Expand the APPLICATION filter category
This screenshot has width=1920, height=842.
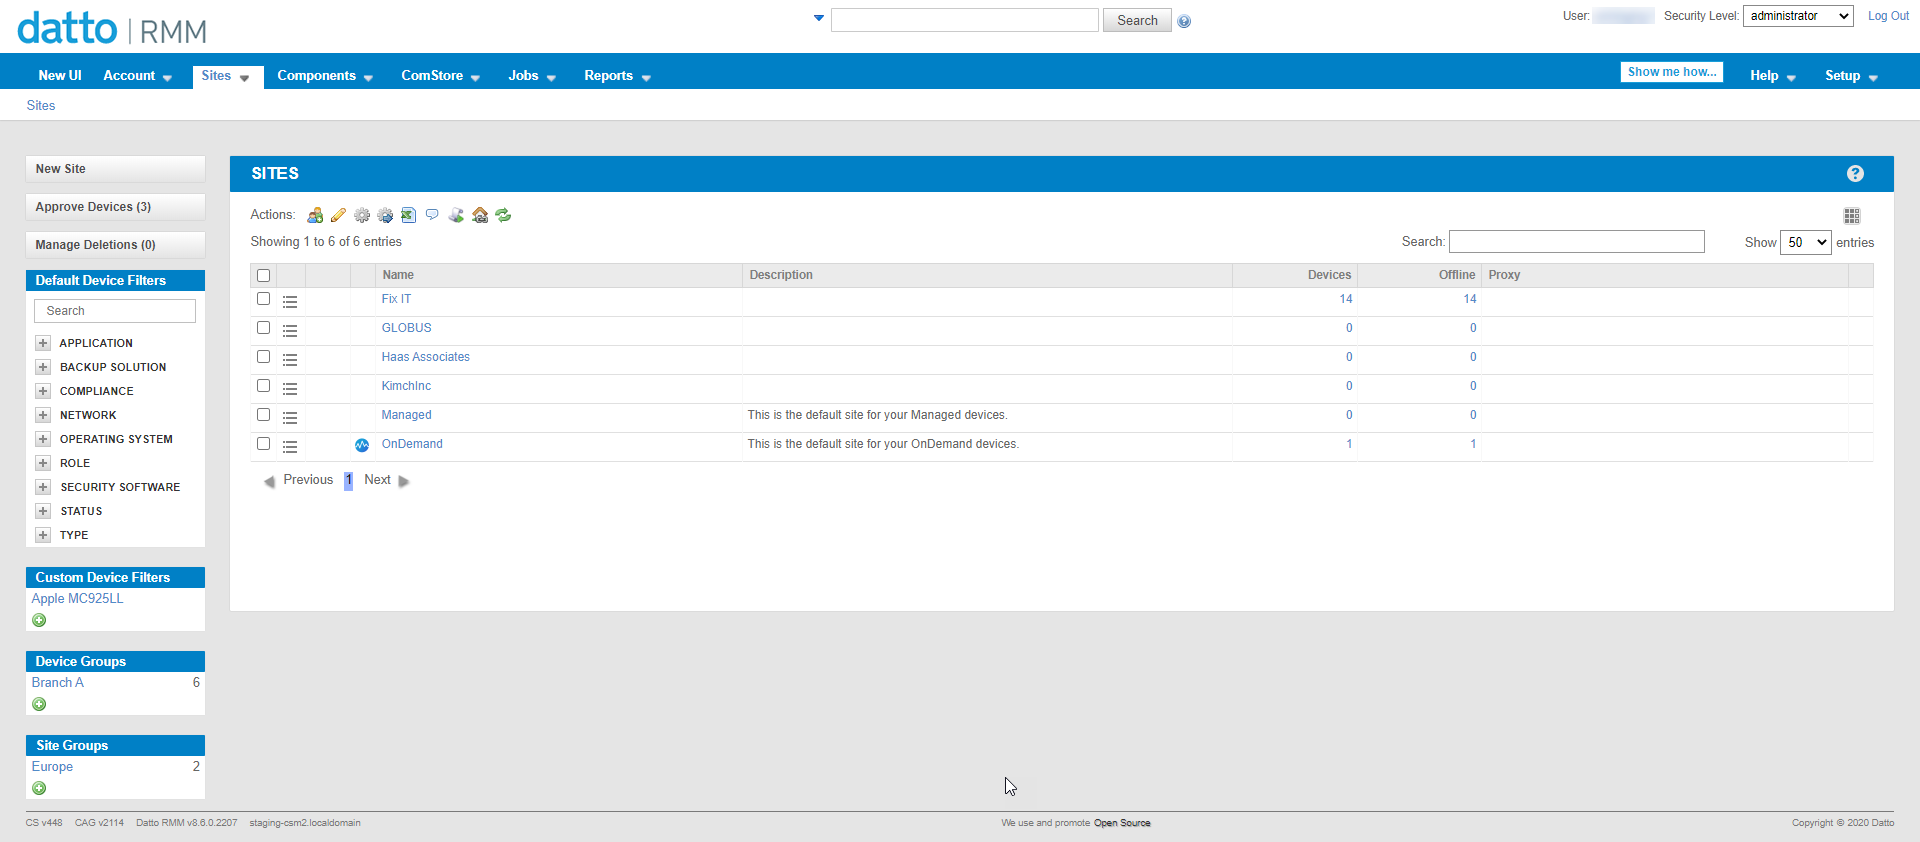coord(43,343)
